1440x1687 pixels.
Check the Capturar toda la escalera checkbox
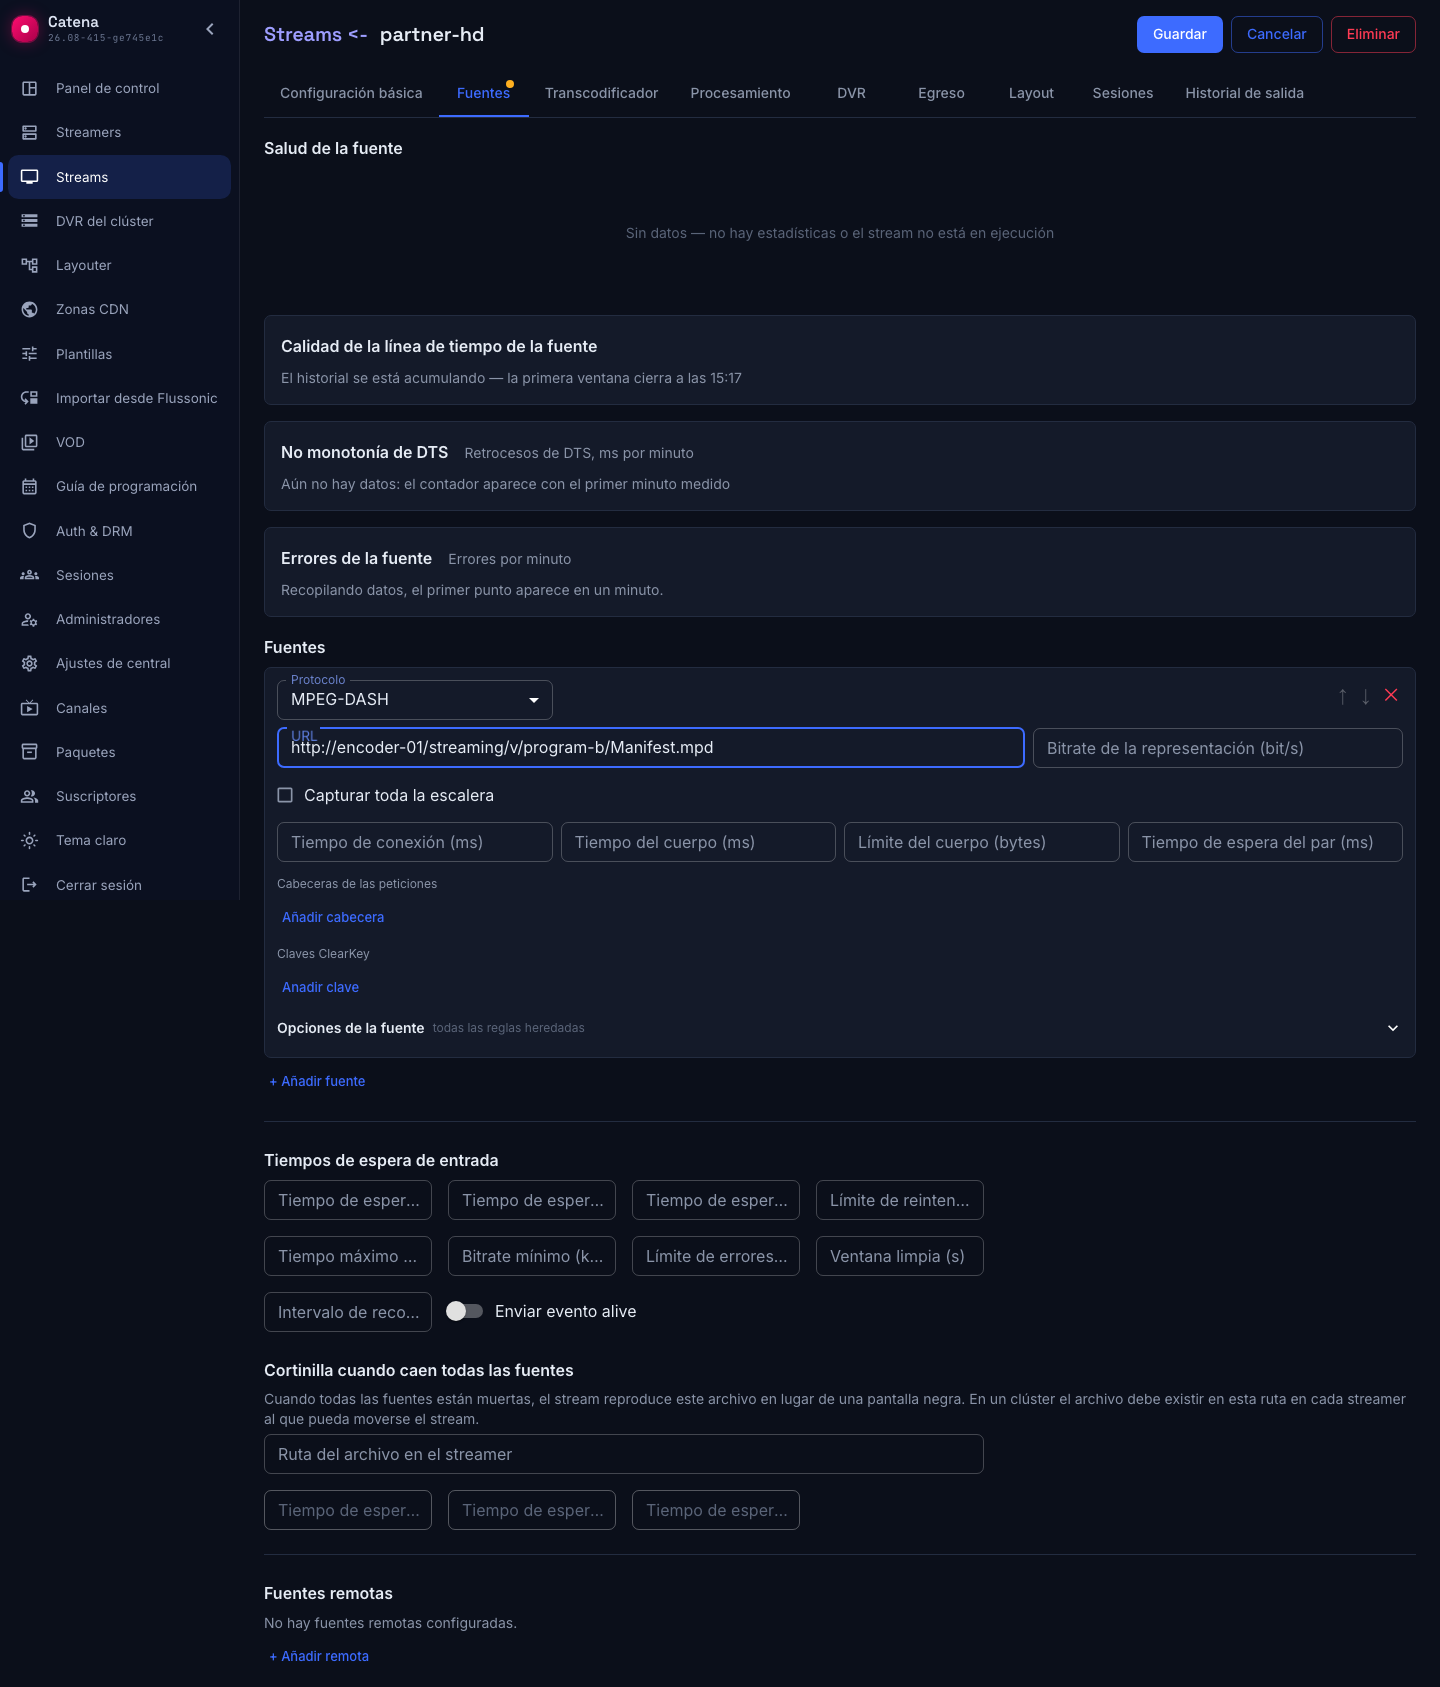click(285, 795)
